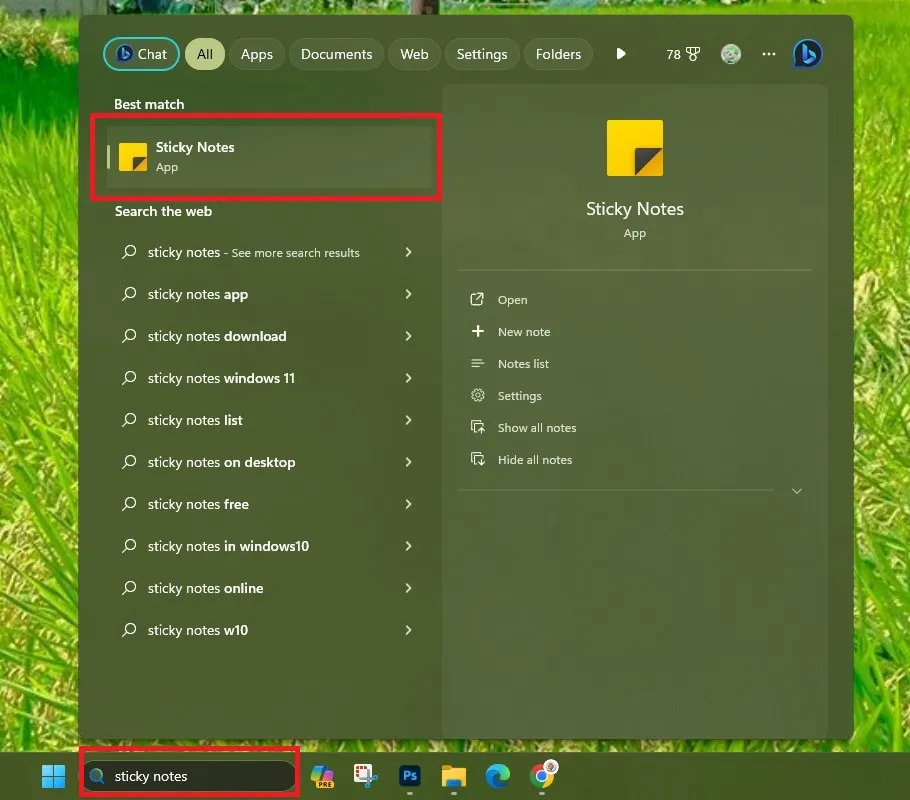Expand the 'sticky notes app' suggestion arrow
This screenshot has height=800, width=910.
click(408, 295)
